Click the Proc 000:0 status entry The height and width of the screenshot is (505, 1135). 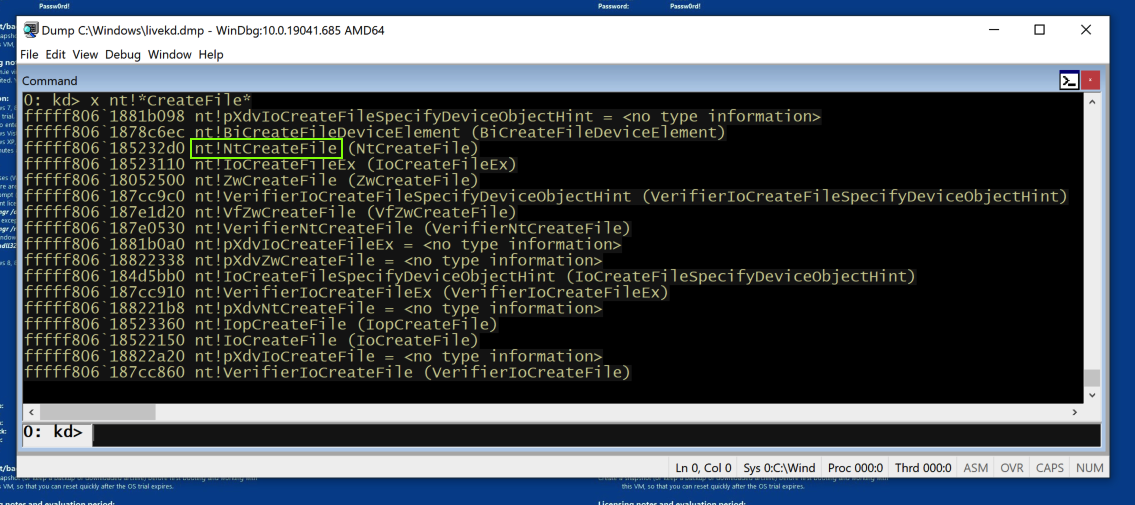click(x=855, y=468)
